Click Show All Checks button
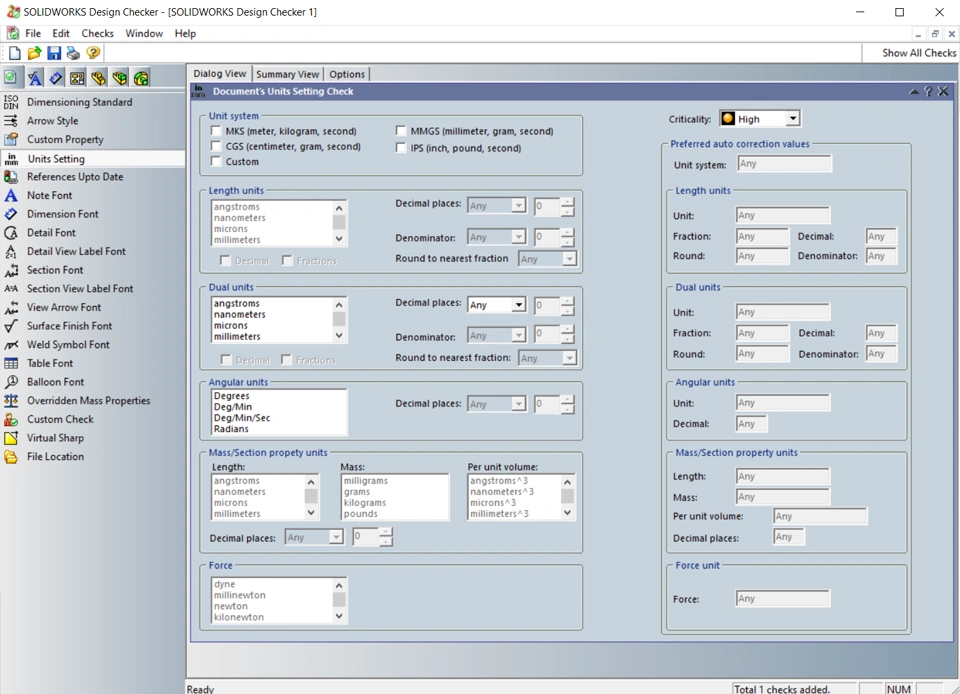This screenshot has height=694, width=960. pos(918,53)
